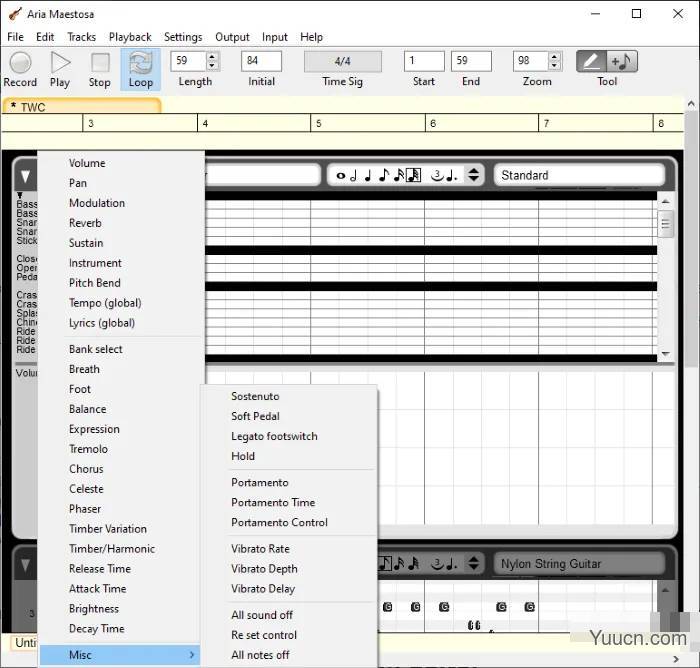Open the Settings menu

(x=183, y=37)
